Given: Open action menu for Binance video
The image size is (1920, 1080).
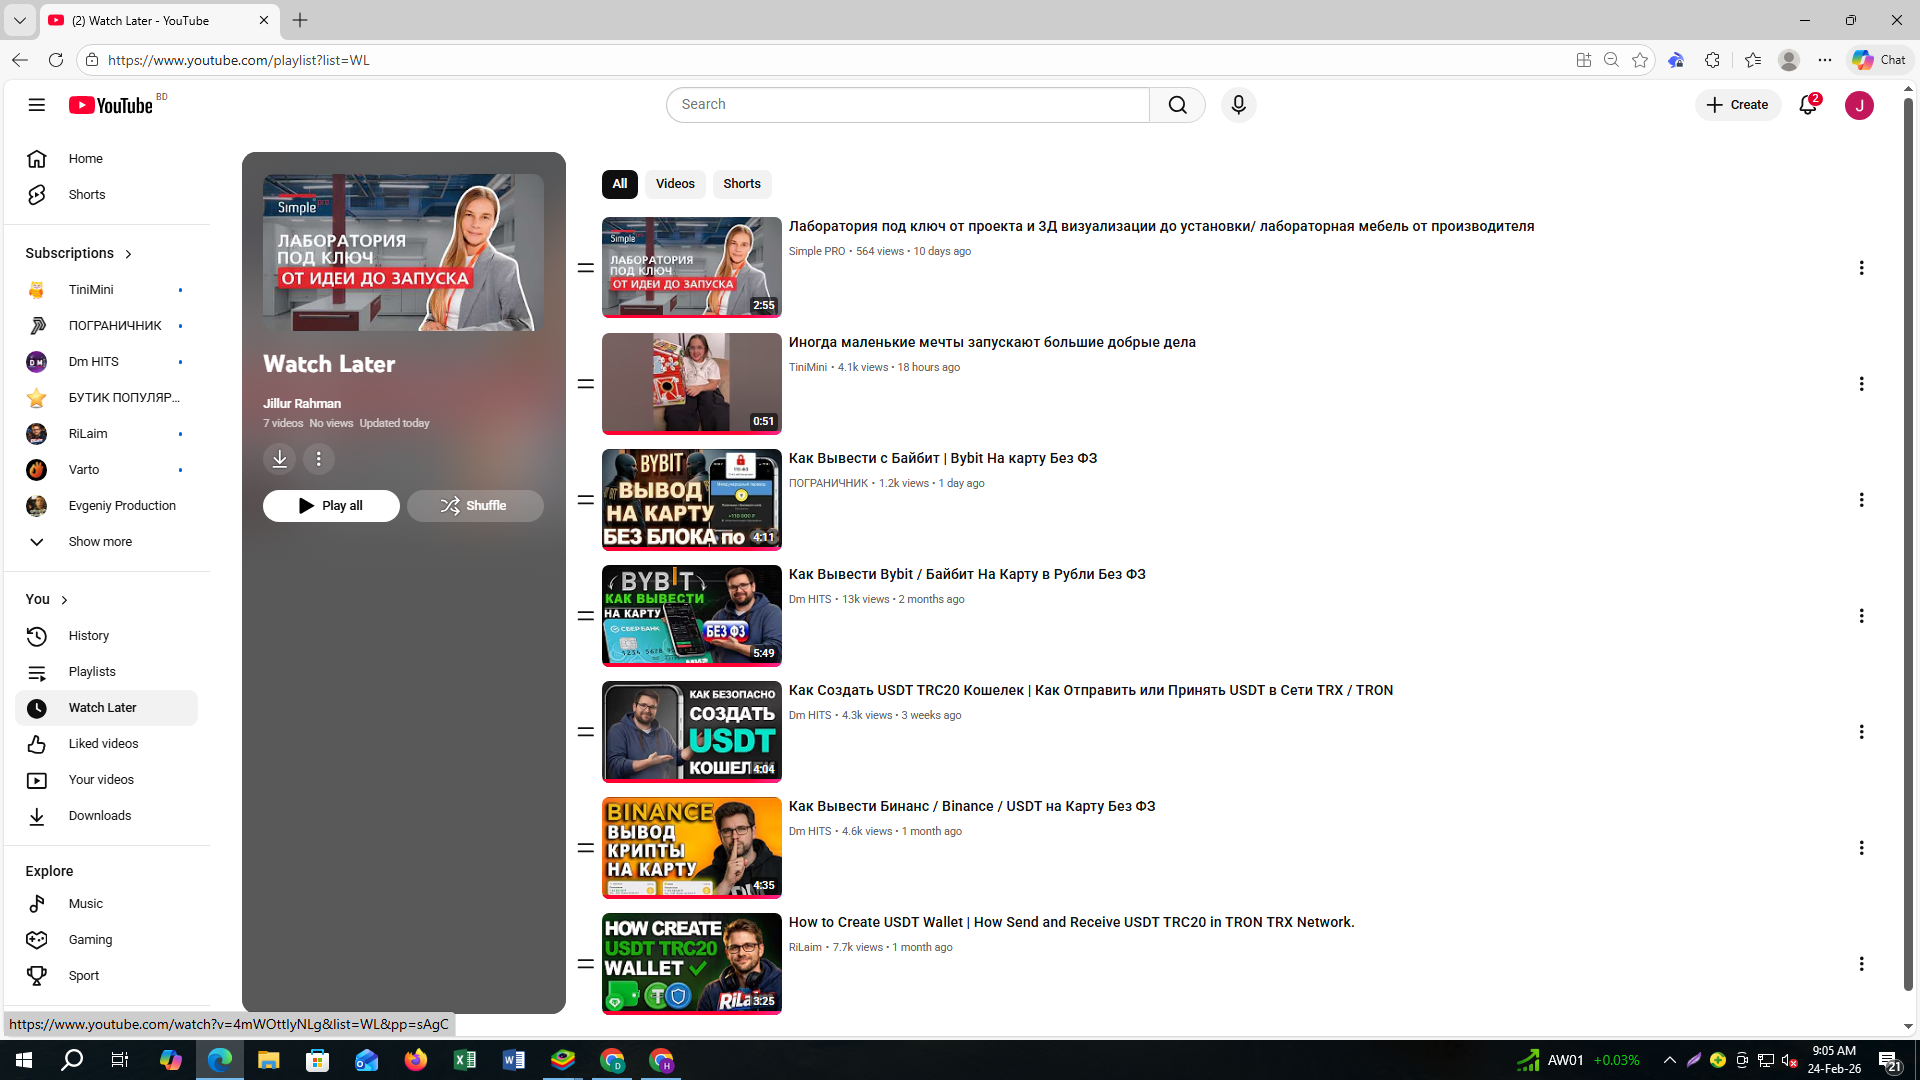Looking at the screenshot, I should tap(1861, 848).
